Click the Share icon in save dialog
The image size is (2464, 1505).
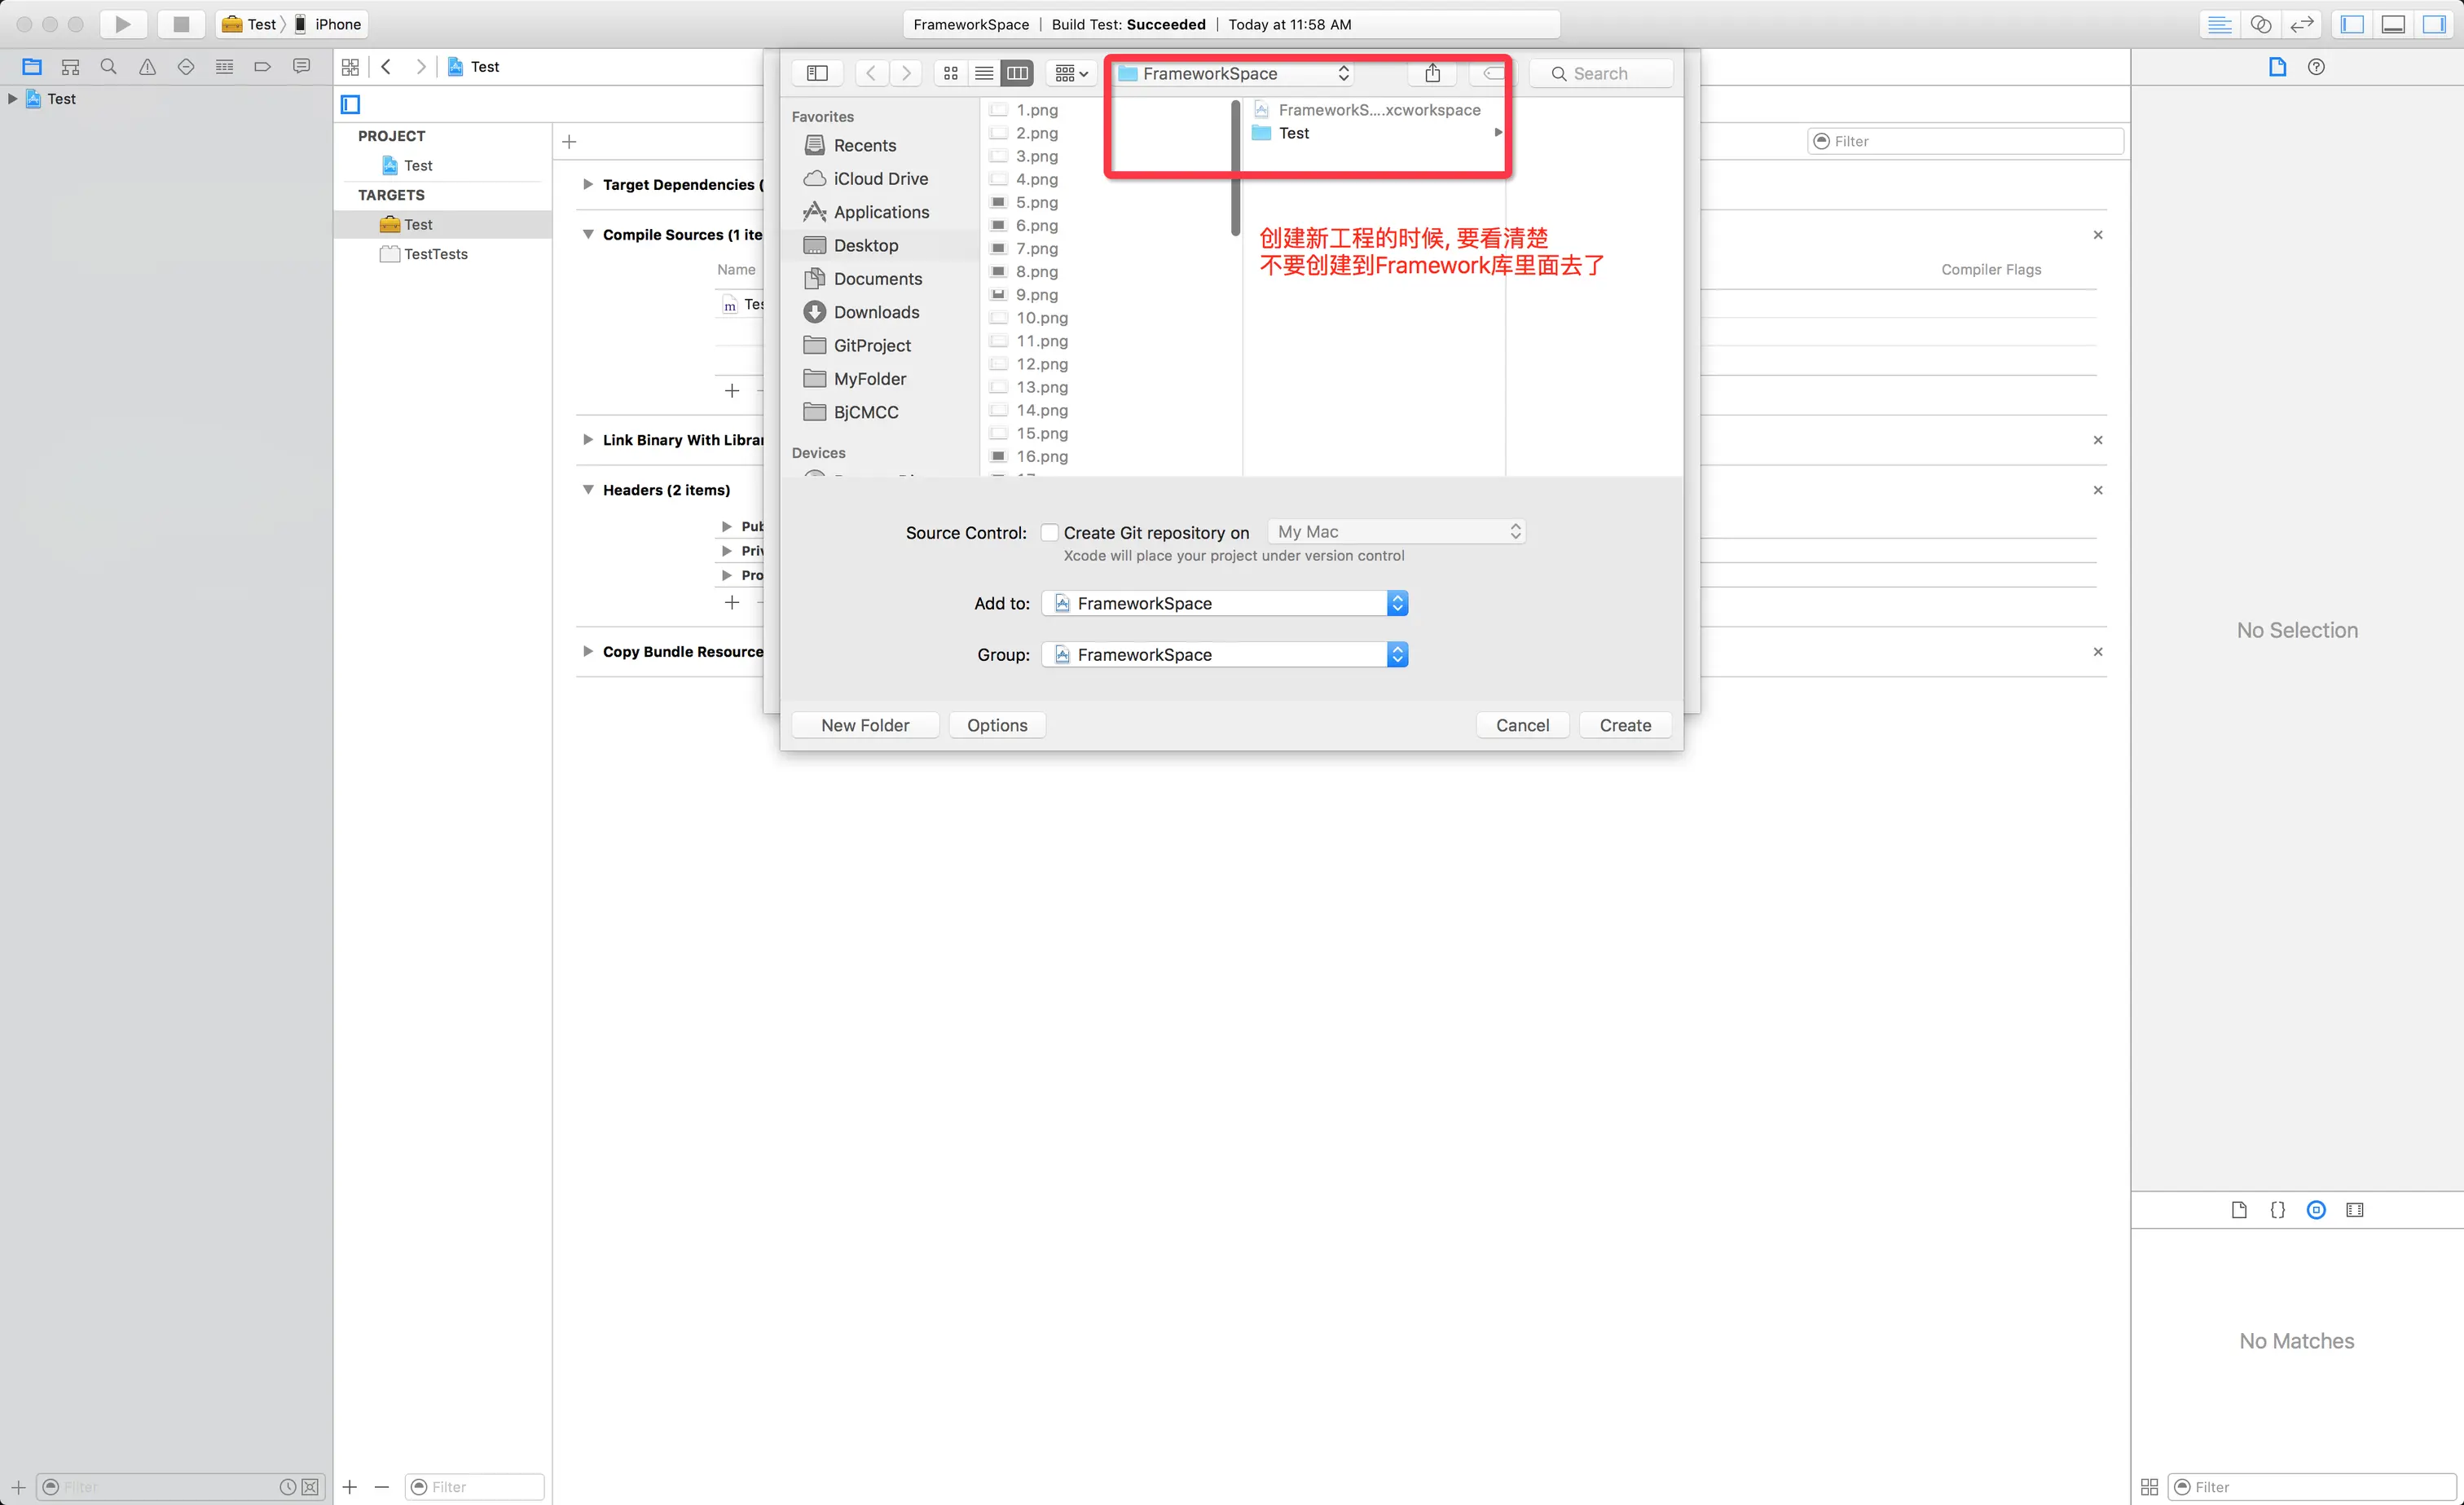coord(1432,73)
